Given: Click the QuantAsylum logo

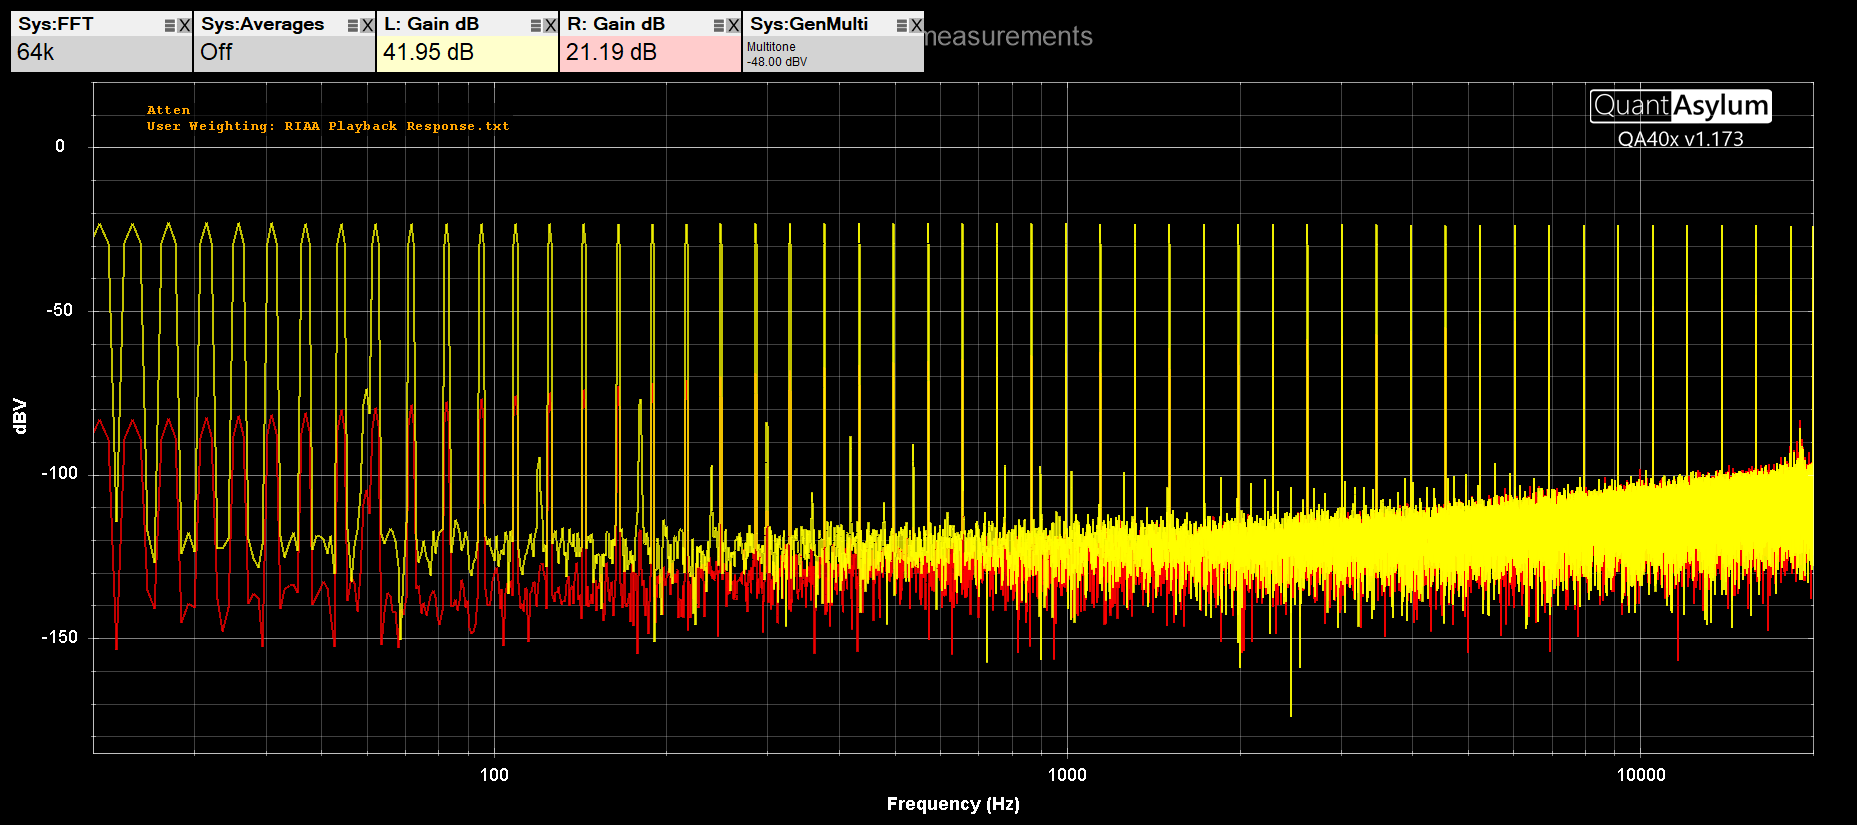Looking at the screenshot, I should click(x=1681, y=106).
